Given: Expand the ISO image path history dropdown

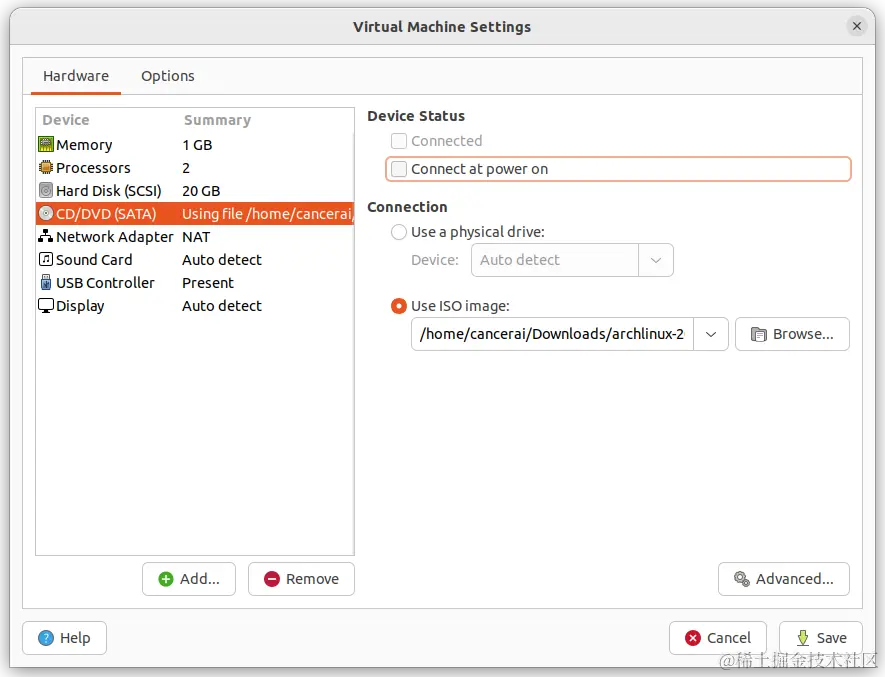Looking at the screenshot, I should click(711, 334).
